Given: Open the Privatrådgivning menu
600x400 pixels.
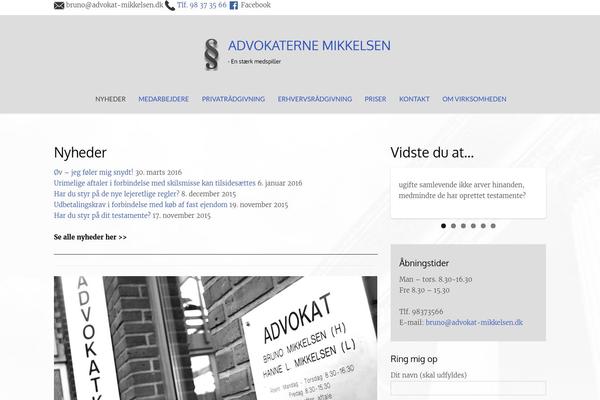Looking at the screenshot, I should point(233,99).
